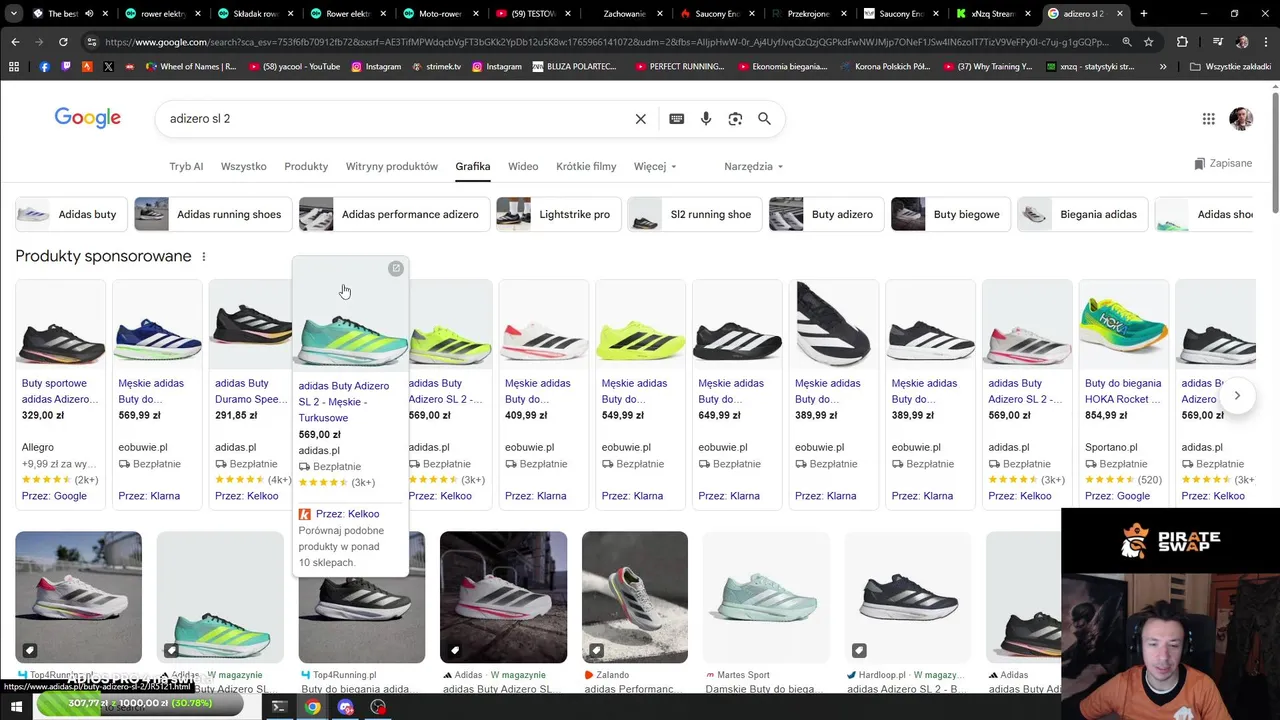Open the Krótkie filmy tab
The width and height of the screenshot is (1280, 720).
point(586,166)
